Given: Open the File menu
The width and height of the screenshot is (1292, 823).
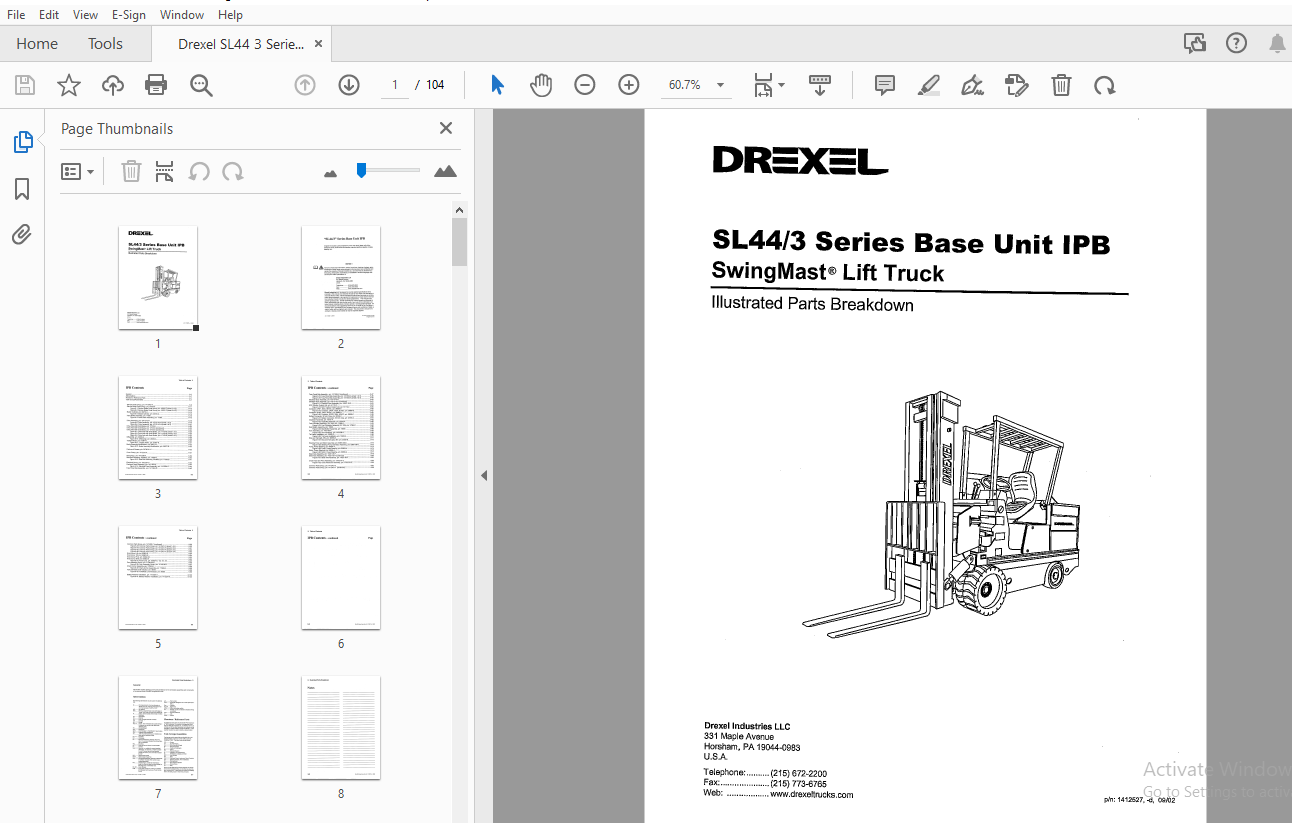Looking at the screenshot, I should pyautogui.click(x=17, y=14).
